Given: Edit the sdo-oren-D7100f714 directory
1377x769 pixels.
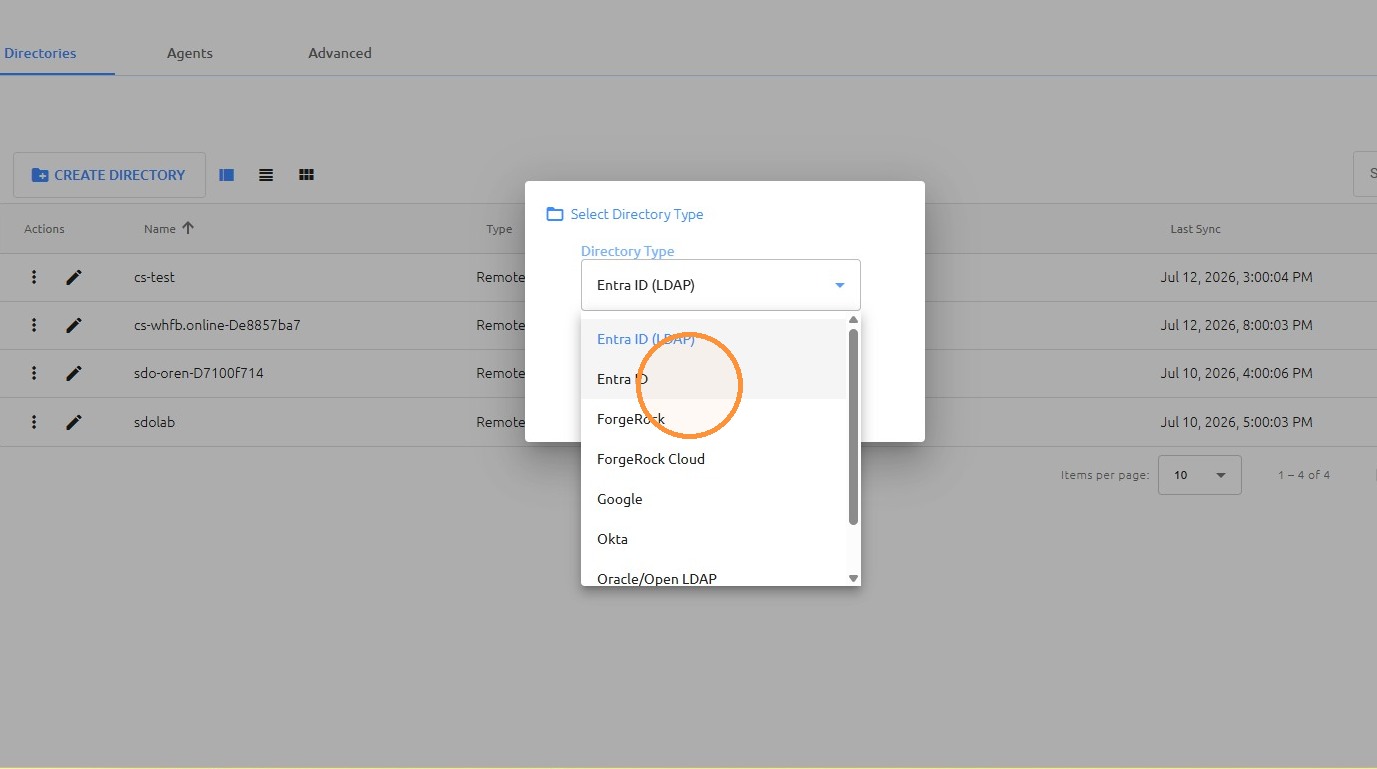Looking at the screenshot, I should pyautogui.click(x=74, y=373).
